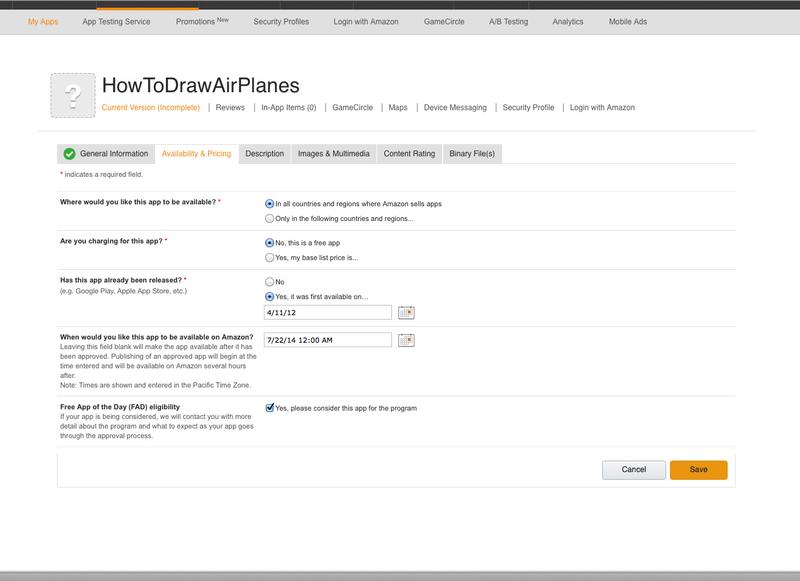Open Analytics in navigation bar
This screenshot has width=800, height=581.
(568, 21)
